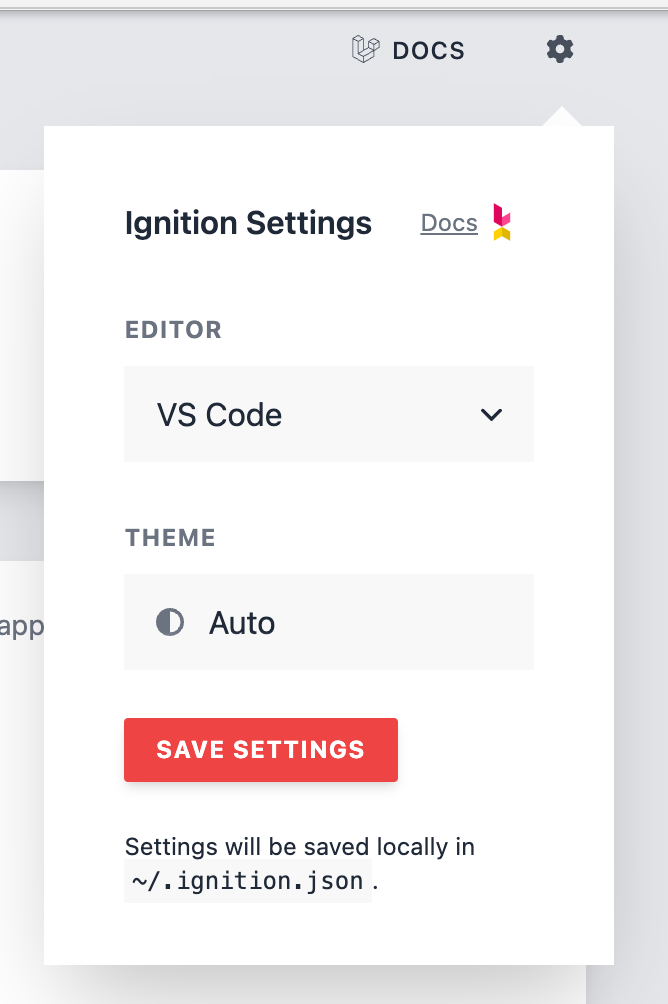The height and width of the screenshot is (1004, 668).
Task: Click the Ignition Settings heading
Action: [x=248, y=223]
